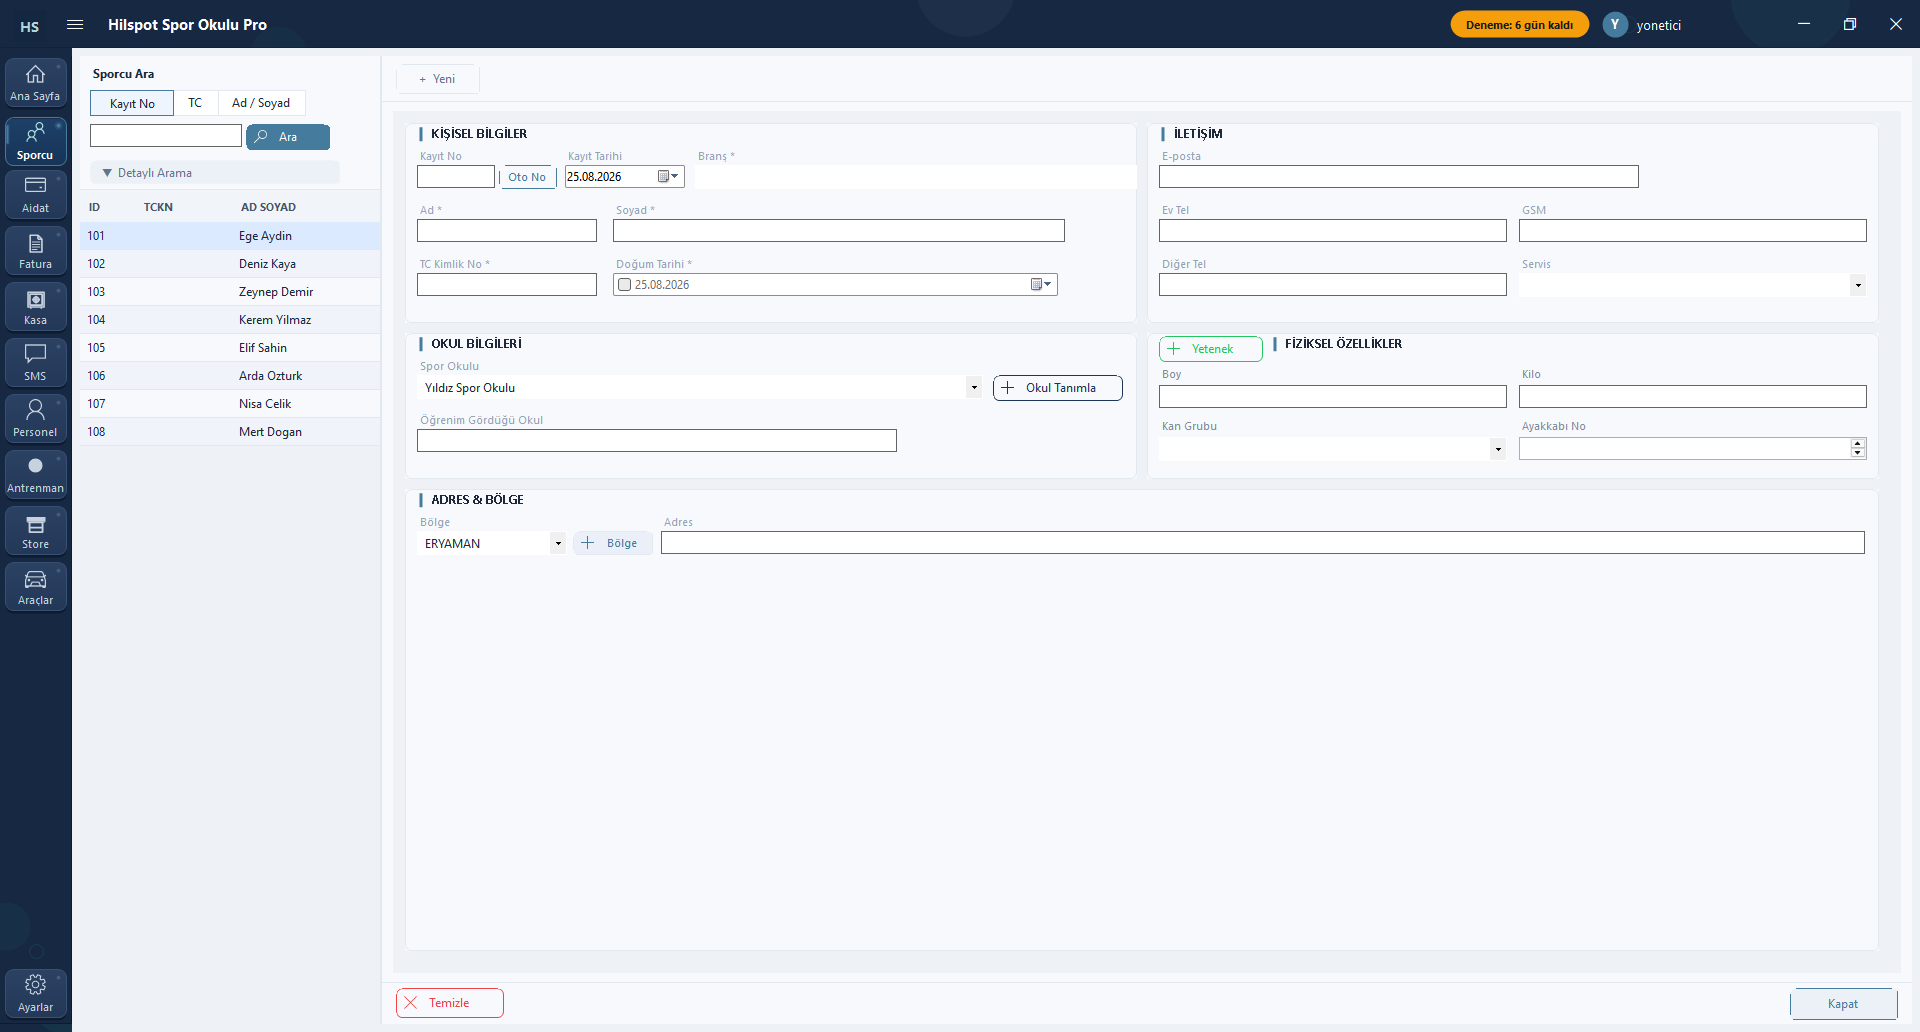
Task: Click the Deneme trial days badge
Action: click(1519, 25)
